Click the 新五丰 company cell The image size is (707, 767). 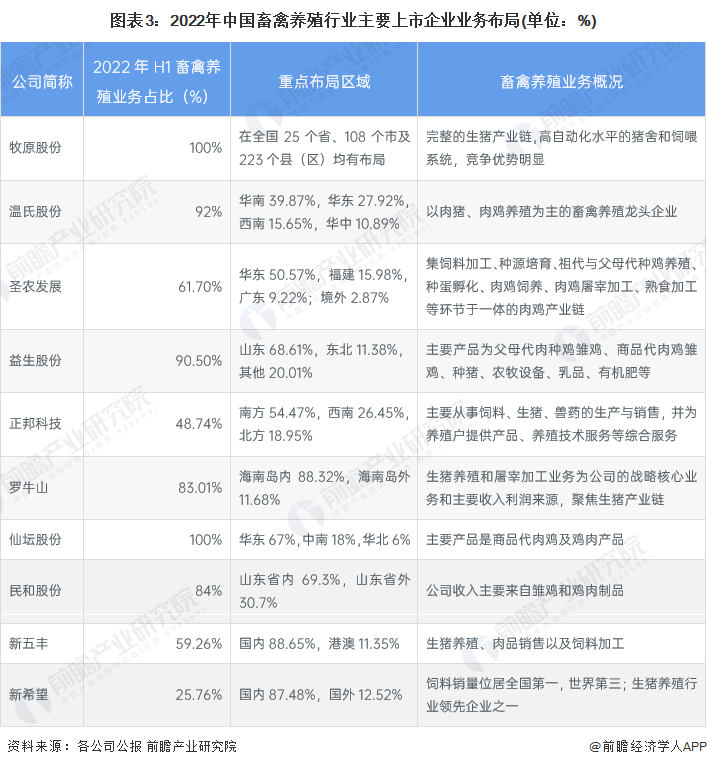click(x=42, y=644)
